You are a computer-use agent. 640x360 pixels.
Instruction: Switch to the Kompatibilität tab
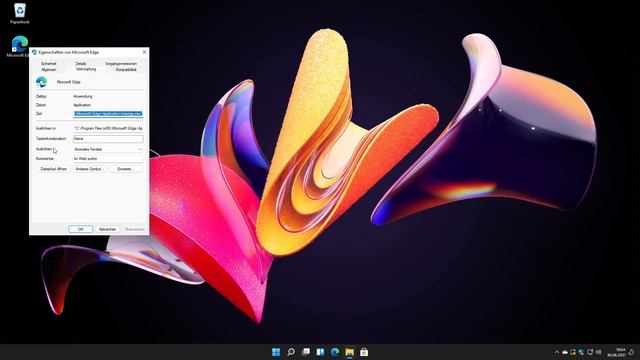click(126, 70)
